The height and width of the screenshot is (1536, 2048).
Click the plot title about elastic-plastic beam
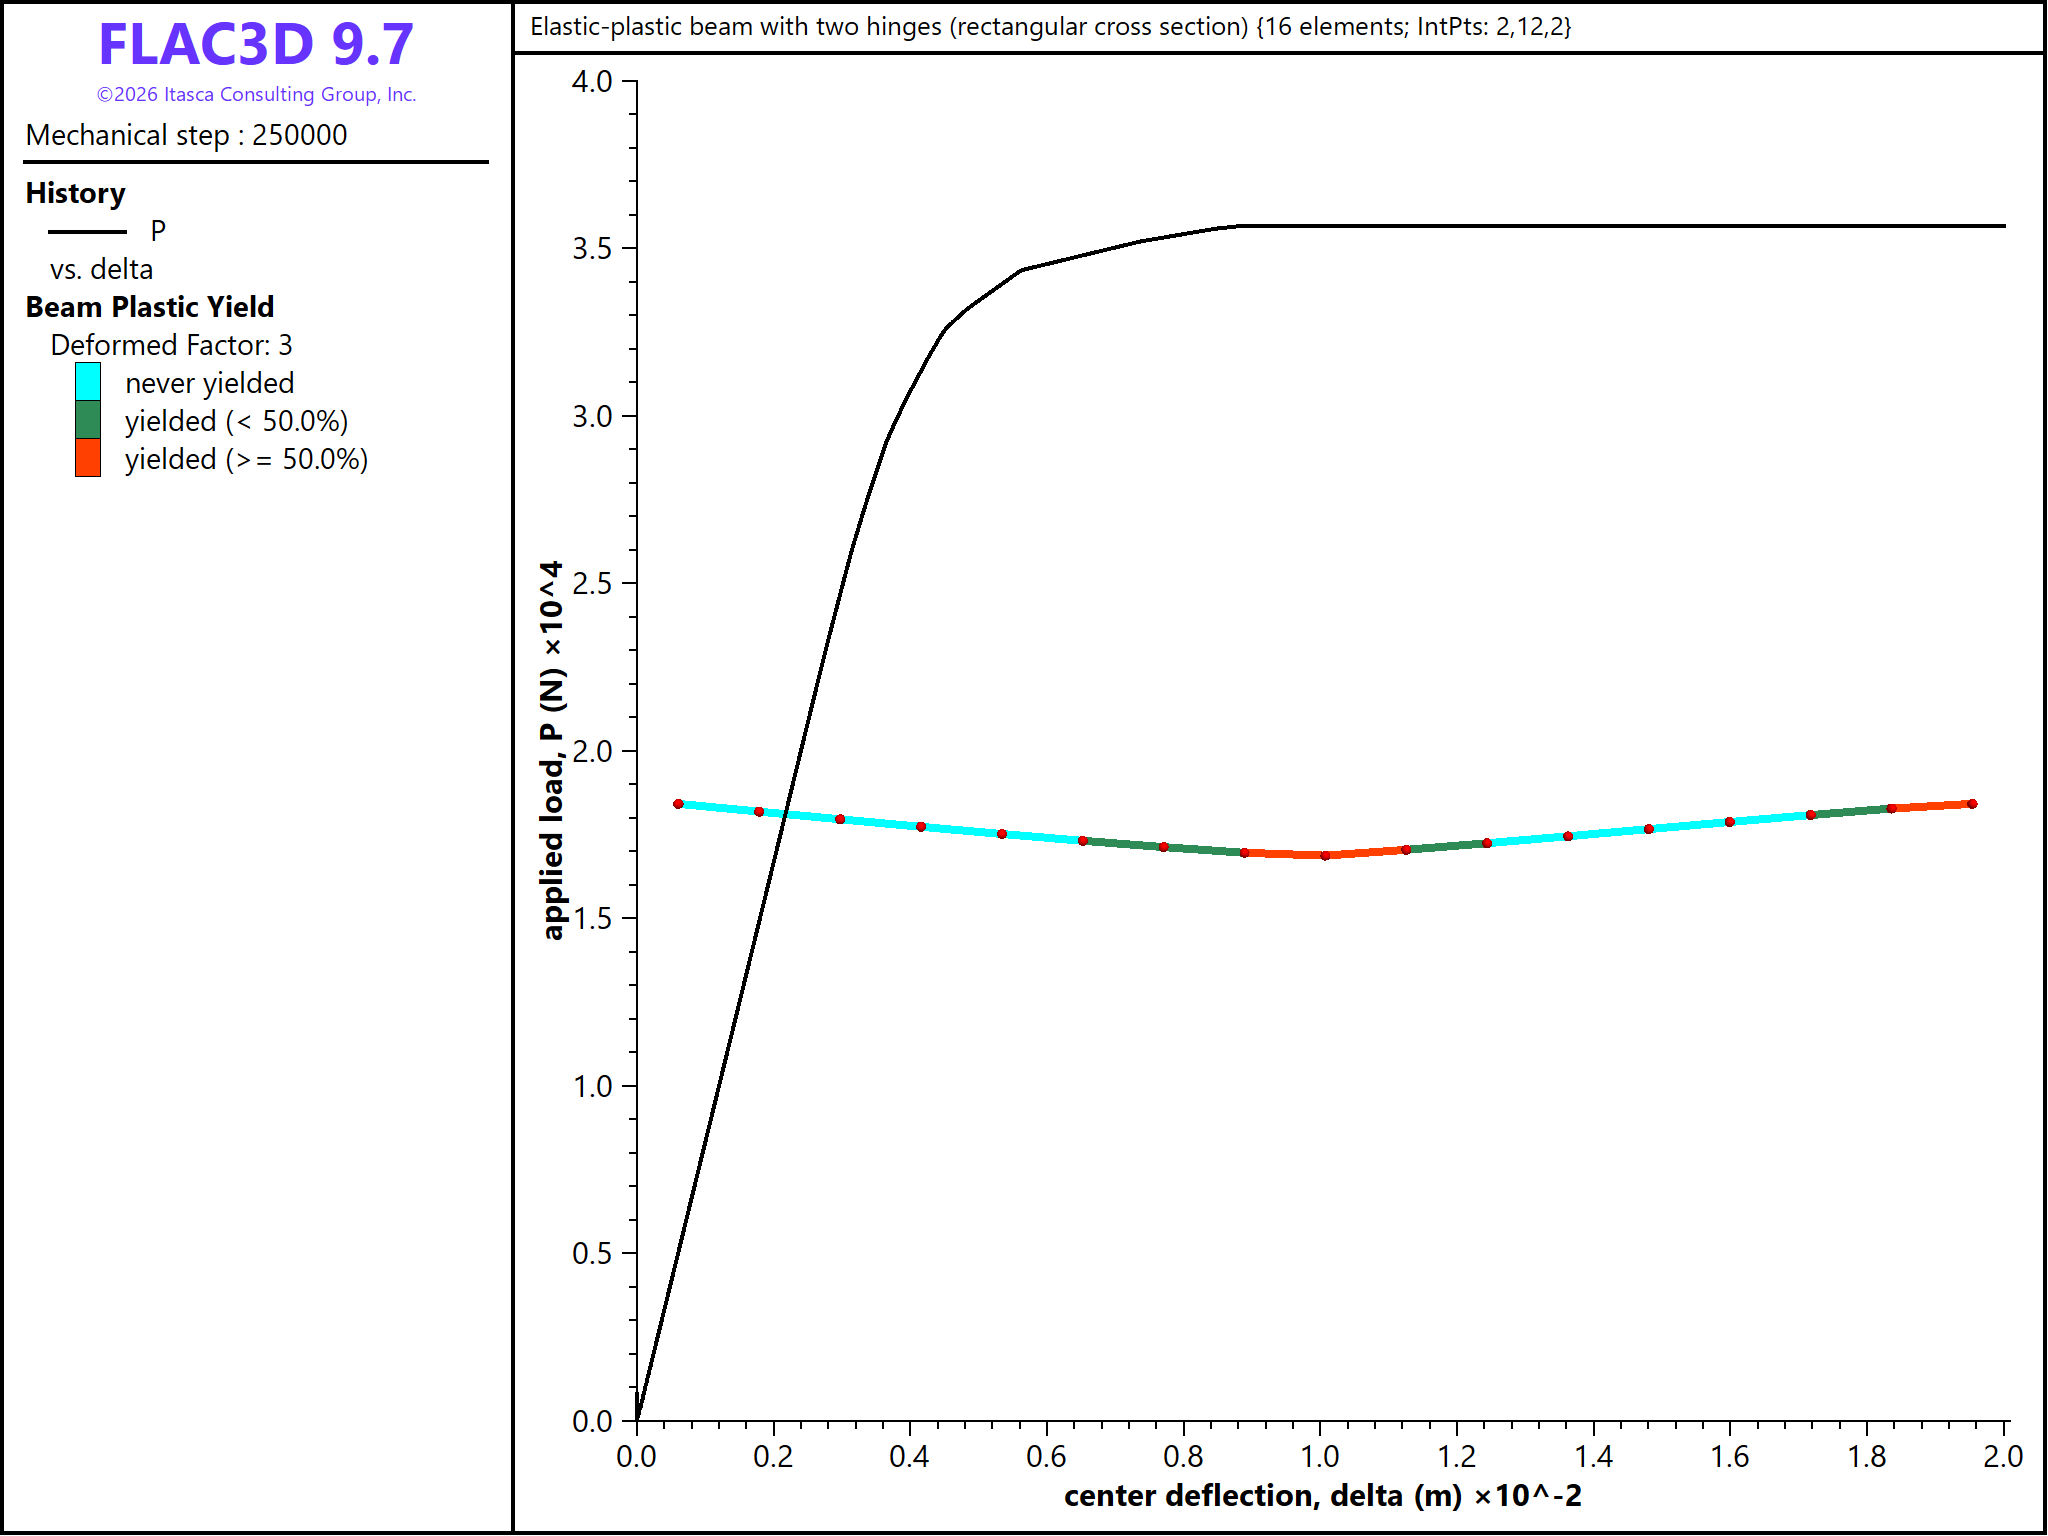pos(1051,27)
